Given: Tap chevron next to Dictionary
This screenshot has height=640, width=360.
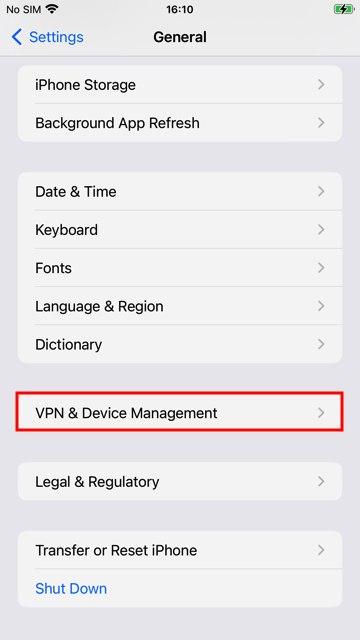Looking at the screenshot, I should click(x=321, y=344).
